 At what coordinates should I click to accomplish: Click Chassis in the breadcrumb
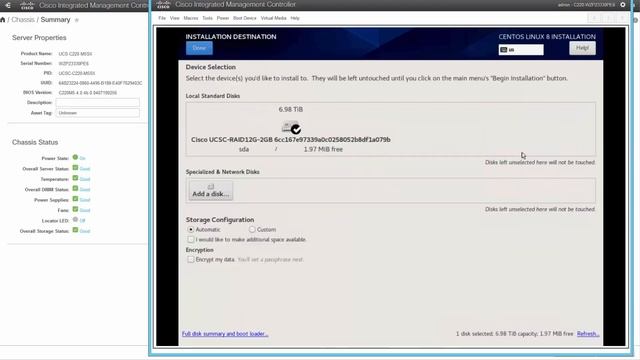[23, 20]
